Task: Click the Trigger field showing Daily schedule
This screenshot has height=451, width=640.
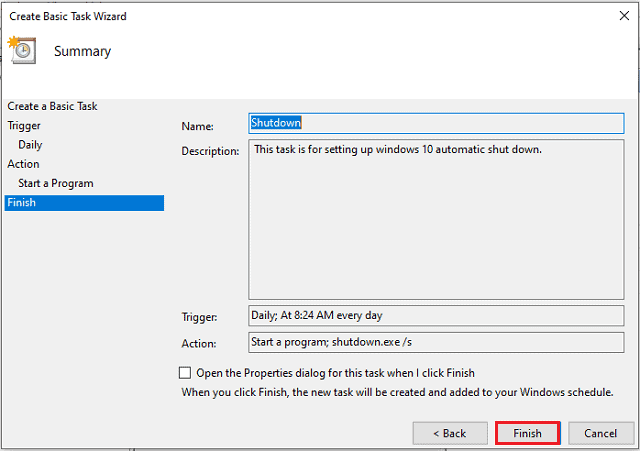Action: [x=436, y=315]
